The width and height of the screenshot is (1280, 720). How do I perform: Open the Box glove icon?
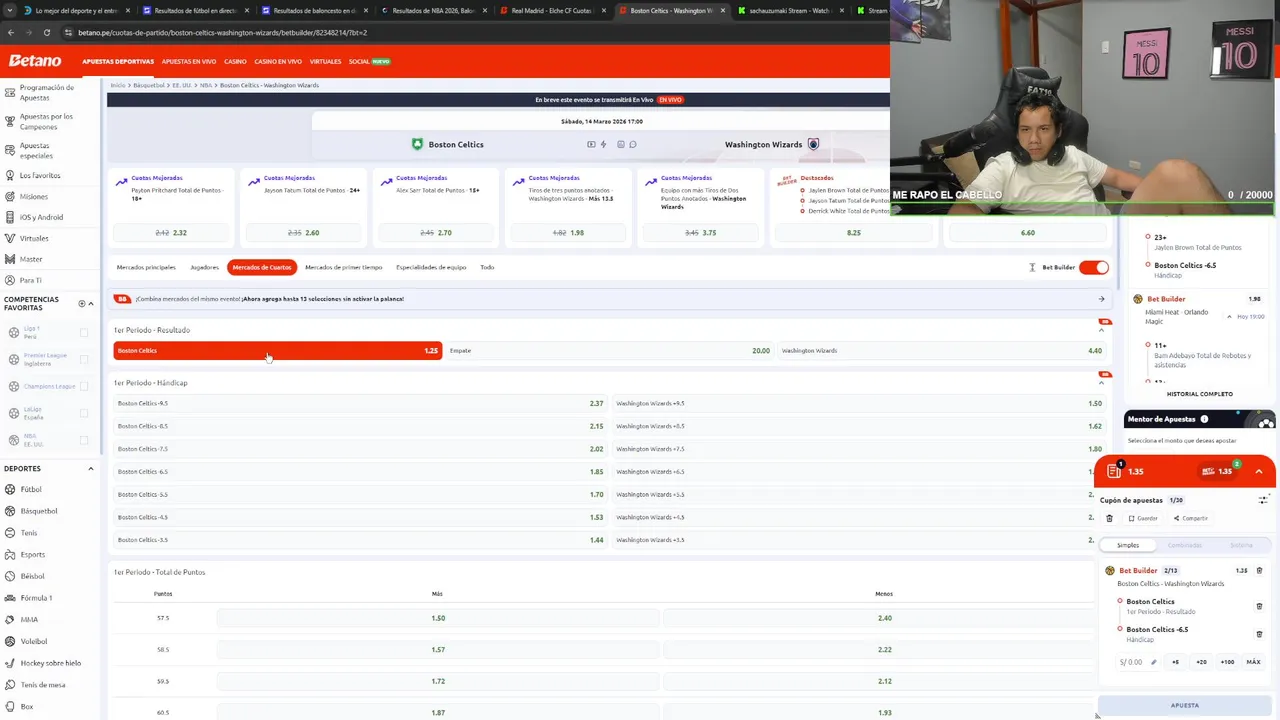point(9,706)
